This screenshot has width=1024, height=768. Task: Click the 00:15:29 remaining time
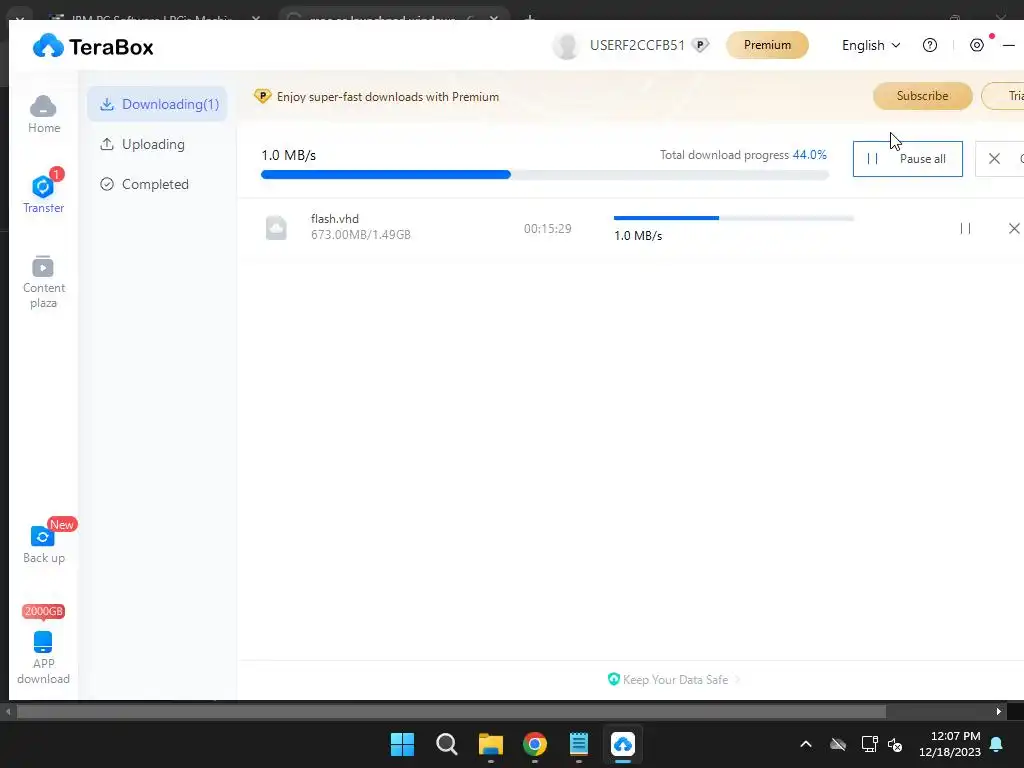click(x=547, y=229)
